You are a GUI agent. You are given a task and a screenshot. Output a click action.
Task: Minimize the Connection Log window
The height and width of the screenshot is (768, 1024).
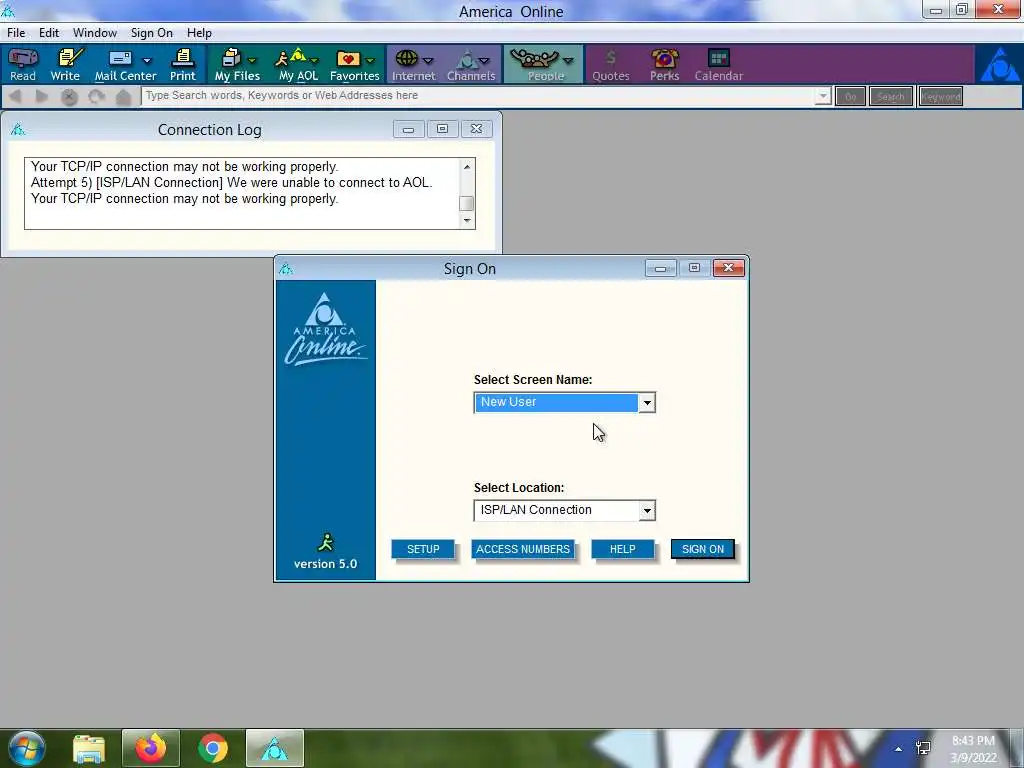pos(409,129)
